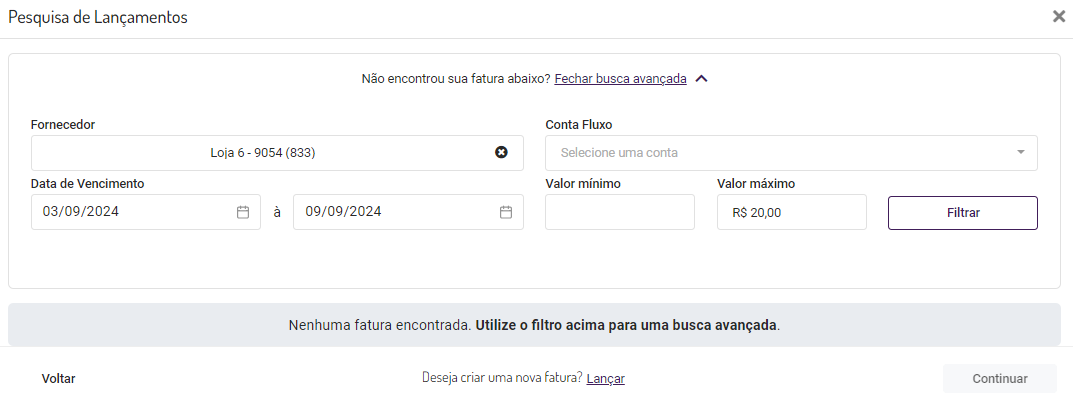
Task: Click the 'Nenhuma fatura encontrada' message banner
Action: (x=534, y=325)
